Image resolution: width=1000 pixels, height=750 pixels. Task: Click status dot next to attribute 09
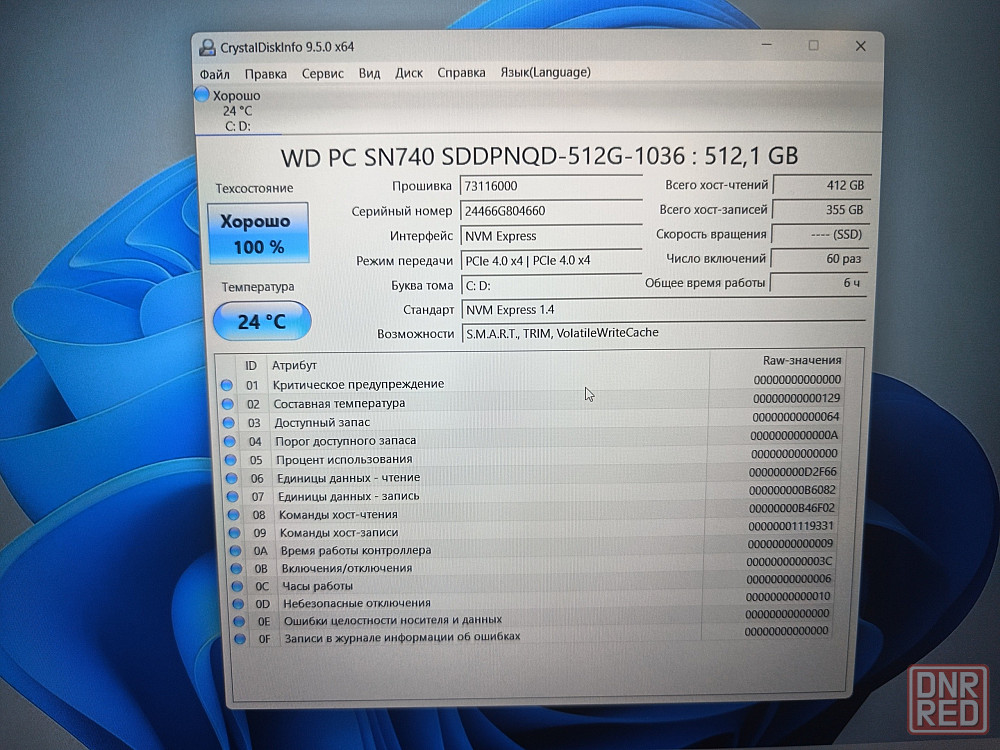click(233, 533)
